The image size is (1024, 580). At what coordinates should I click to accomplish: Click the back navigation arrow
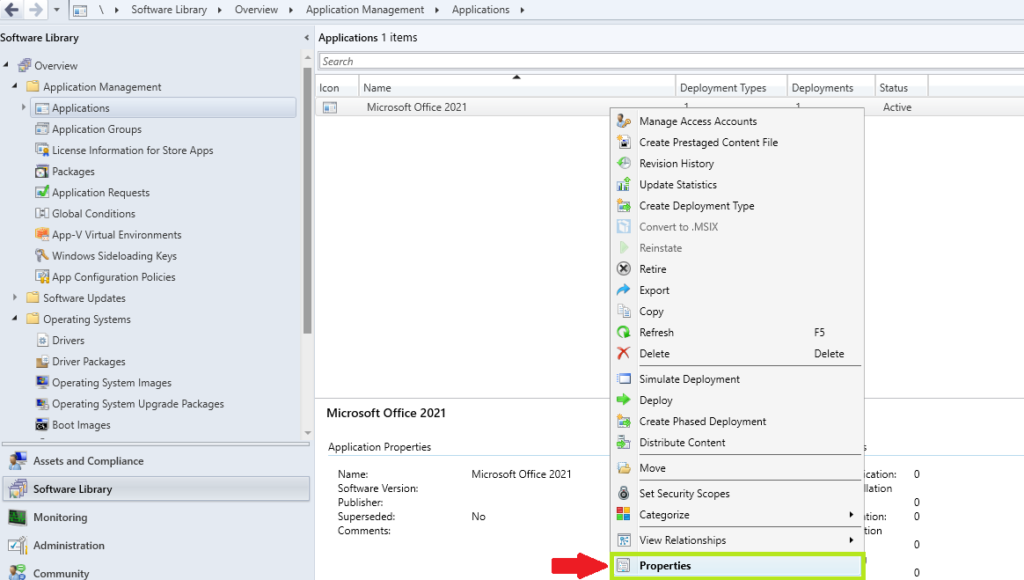[11, 10]
